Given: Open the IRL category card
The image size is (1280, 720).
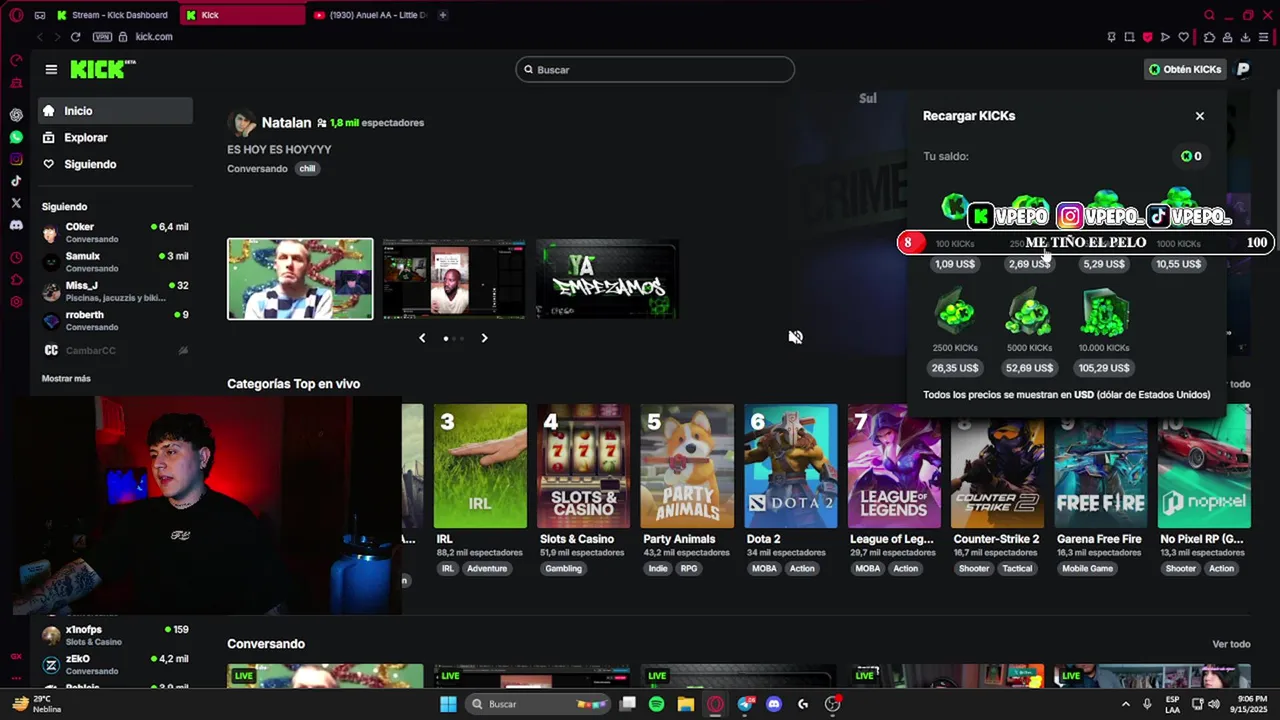Looking at the screenshot, I should pyautogui.click(x=480, y=466).
